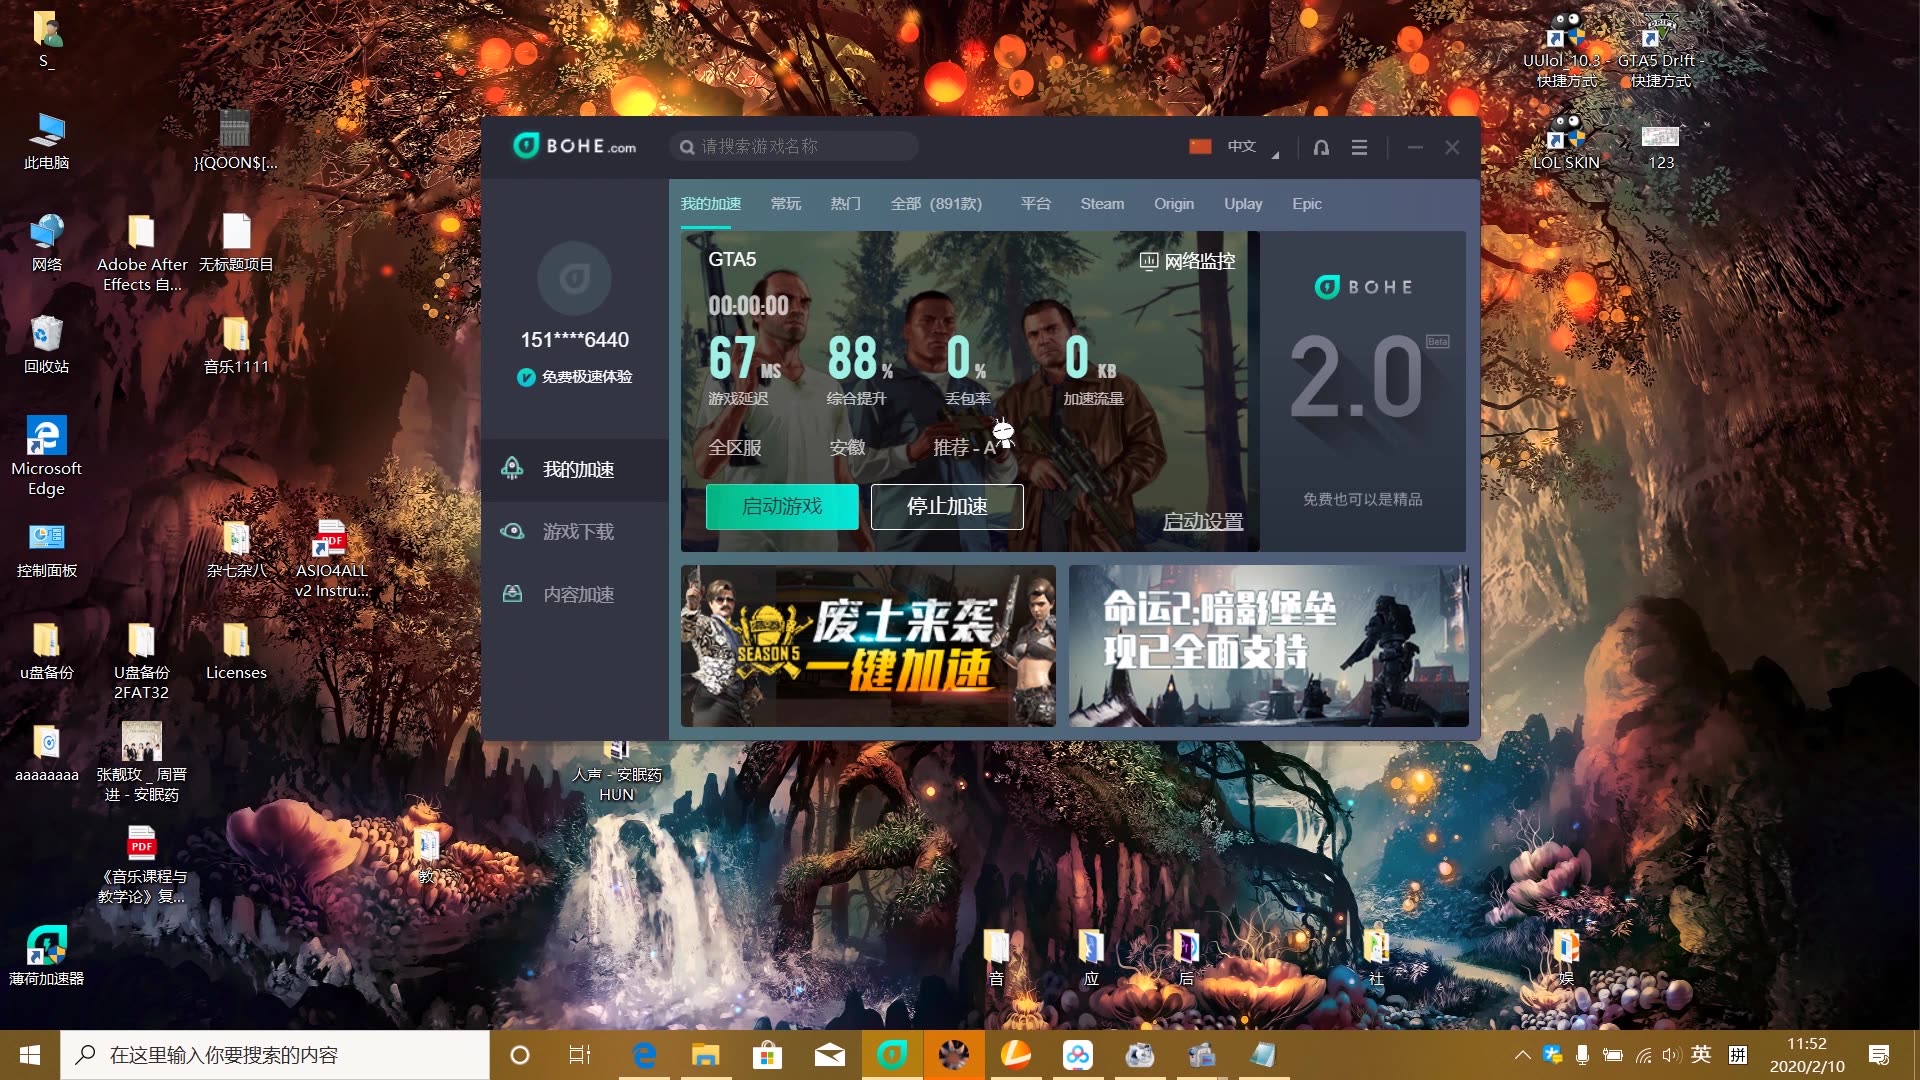1920x1080 pixels.
Task: Open 音乐1111 desktop folder
Action: (x=236, y=345)
